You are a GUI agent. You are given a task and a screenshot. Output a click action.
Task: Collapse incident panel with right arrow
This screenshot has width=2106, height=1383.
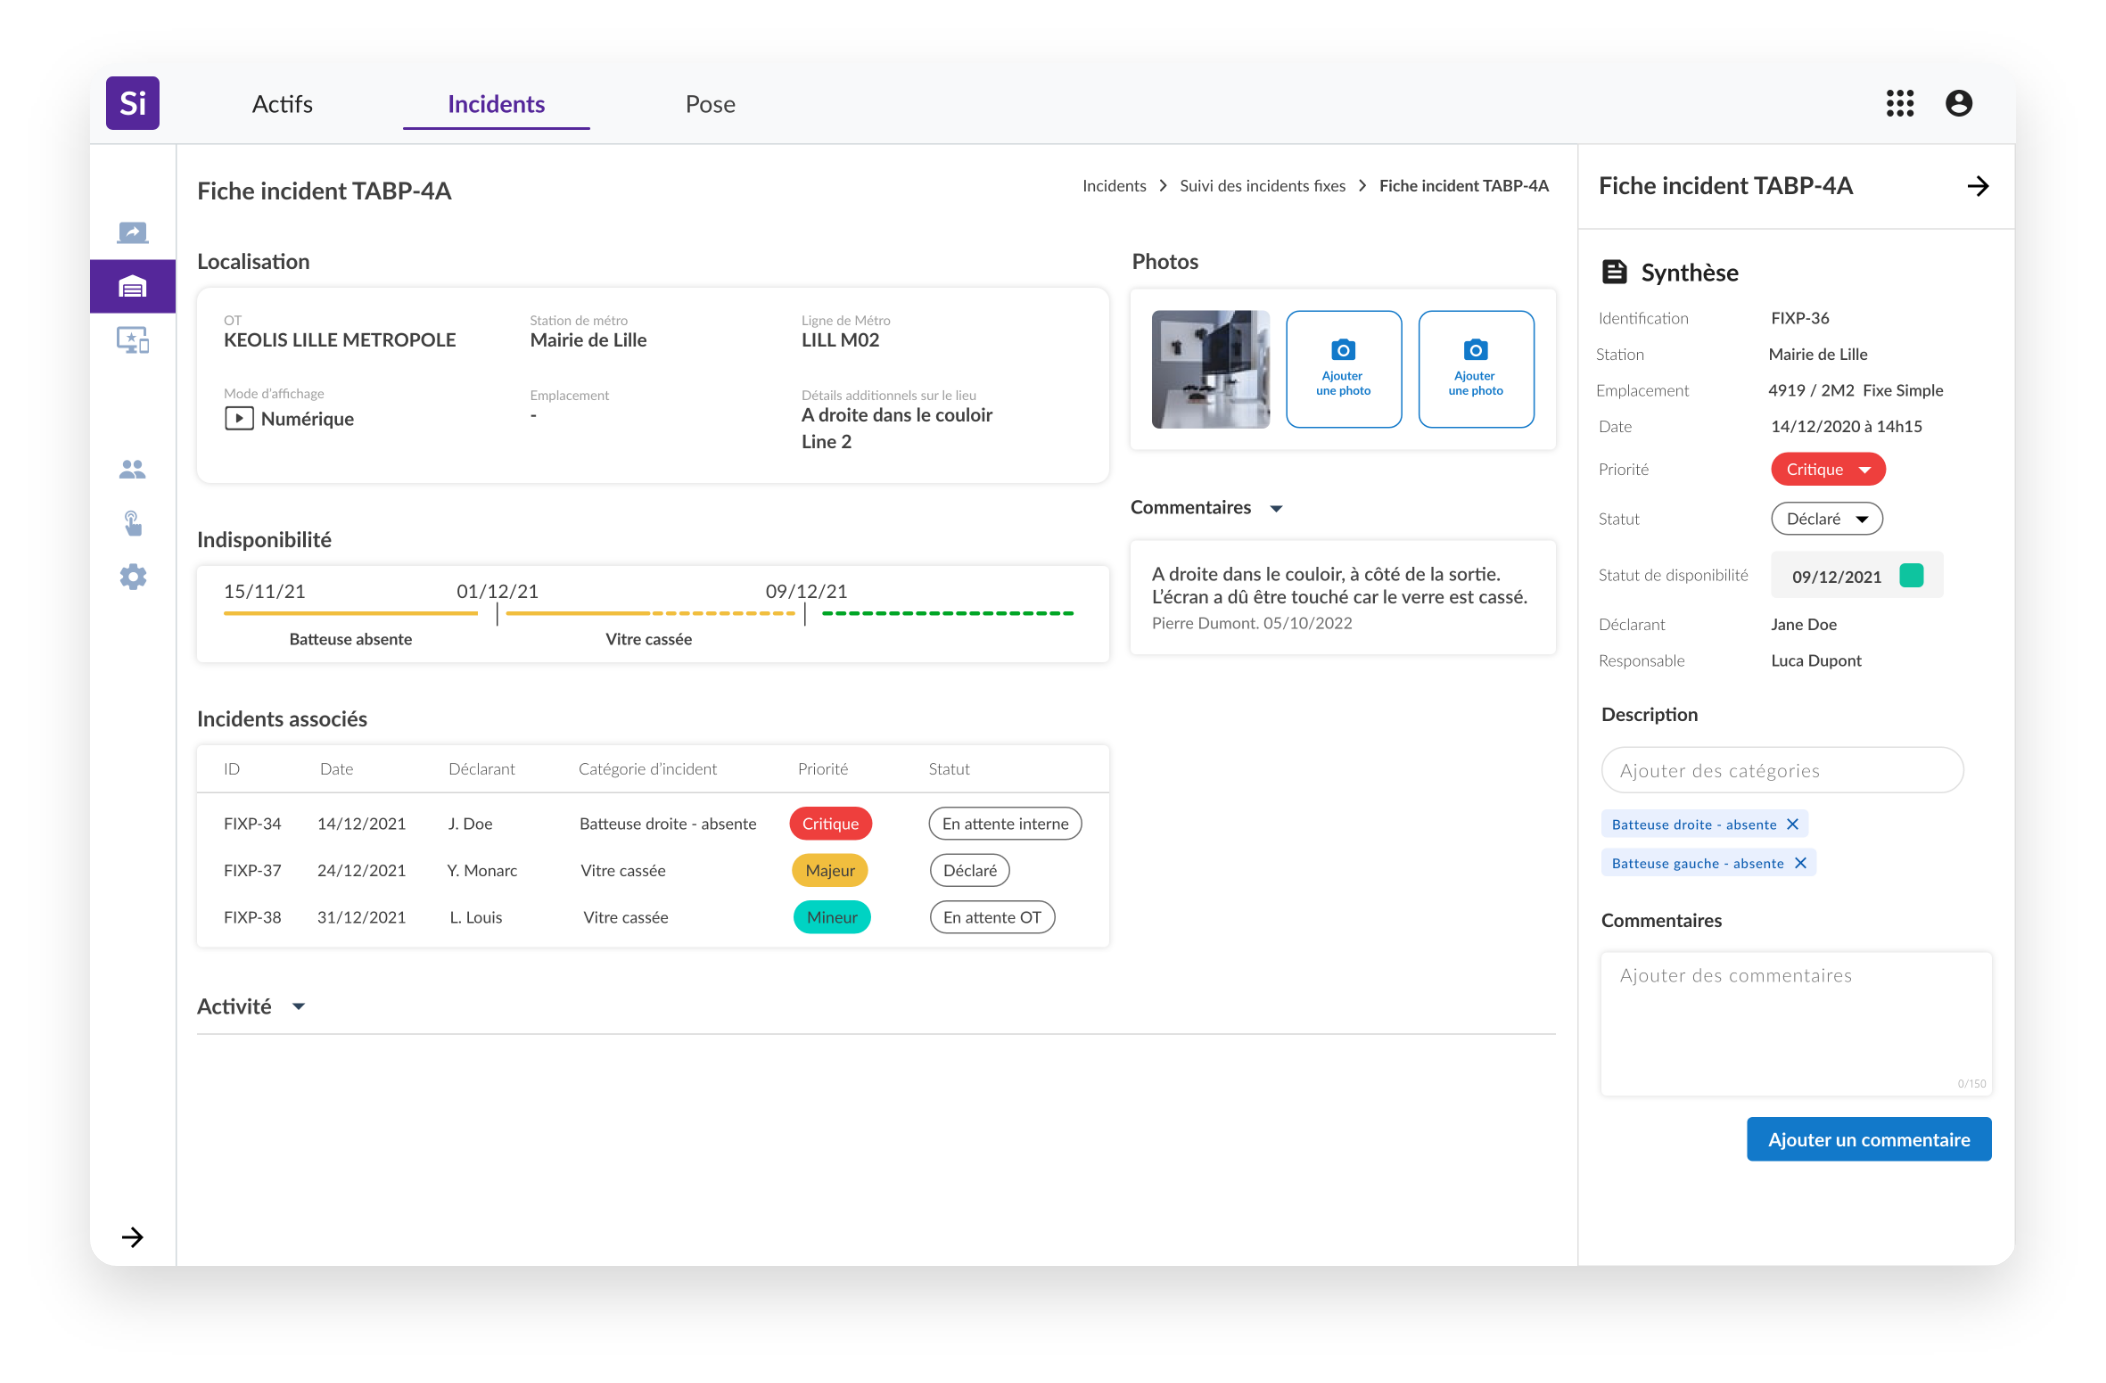point(1977,186)
